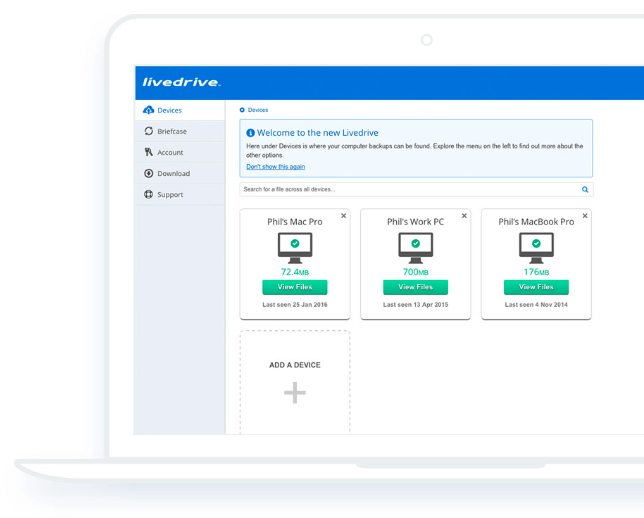The height and width of the screenshot is (518, 644).
Task: Click ADD A DEVICE label
Action: coord(295,365)
